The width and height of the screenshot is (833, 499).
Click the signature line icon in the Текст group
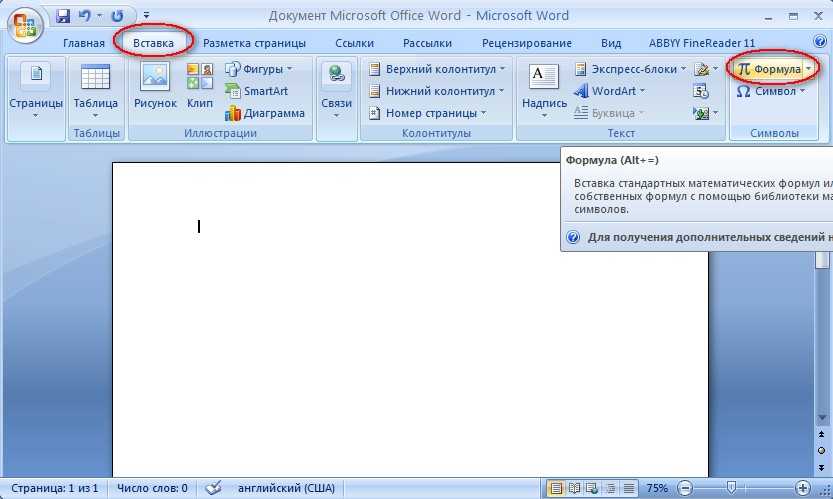click(702, 69)
